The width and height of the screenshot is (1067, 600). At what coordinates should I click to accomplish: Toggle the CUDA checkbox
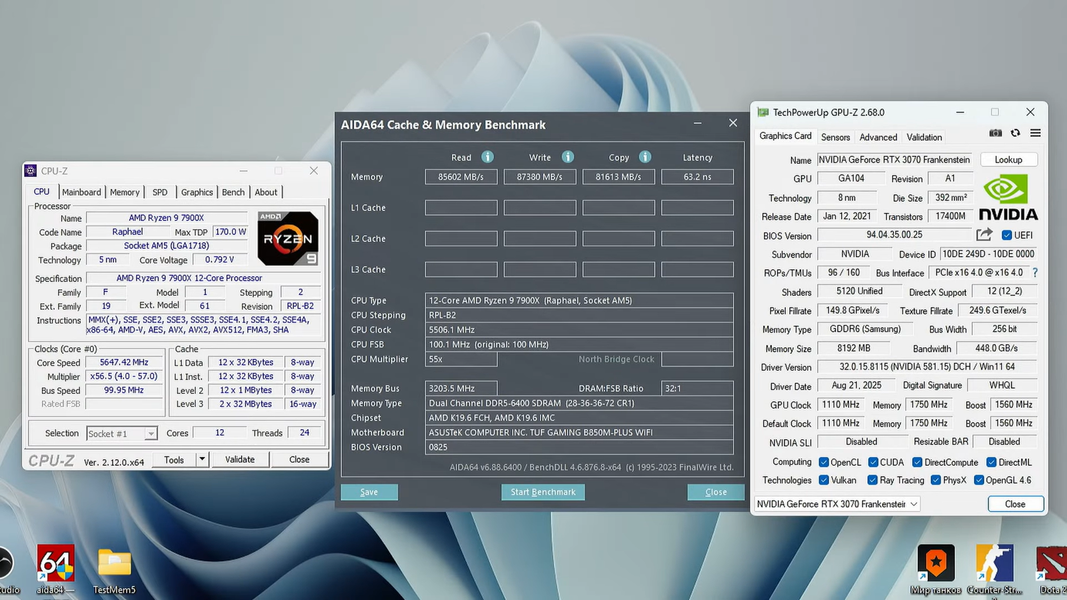tap(873, 462)
